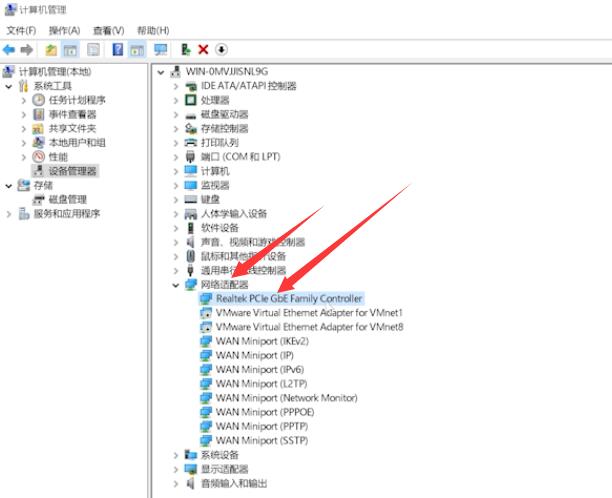The width and height of the screenshot is (612, 498).
Task: Expand the 事件查看器 node
Action: click(x=23, y=115)
